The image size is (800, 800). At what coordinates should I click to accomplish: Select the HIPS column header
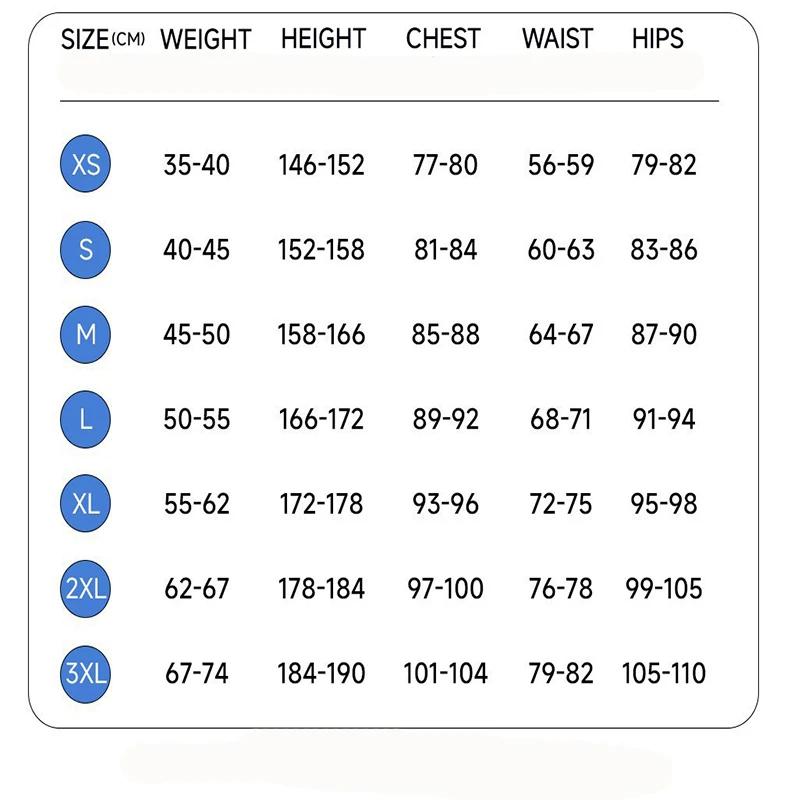click(657, 39)
